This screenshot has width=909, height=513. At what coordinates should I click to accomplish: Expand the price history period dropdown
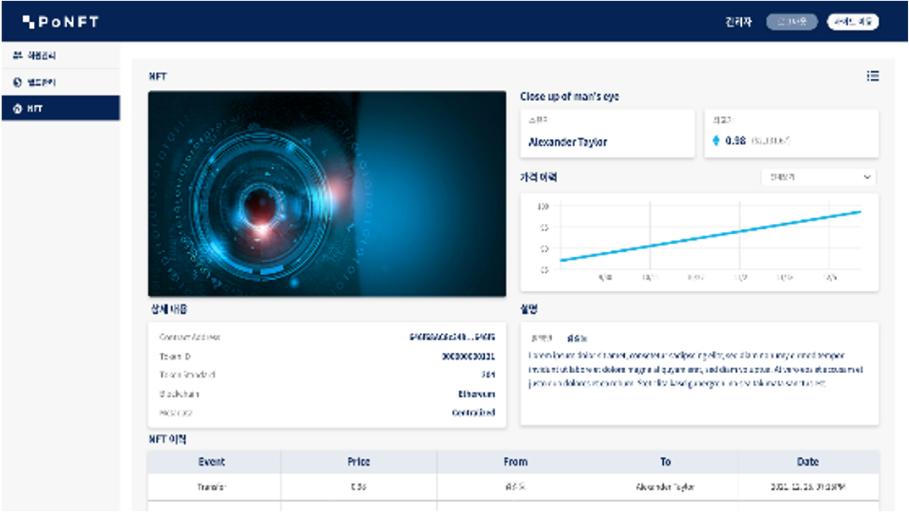[x=818, y=177]
